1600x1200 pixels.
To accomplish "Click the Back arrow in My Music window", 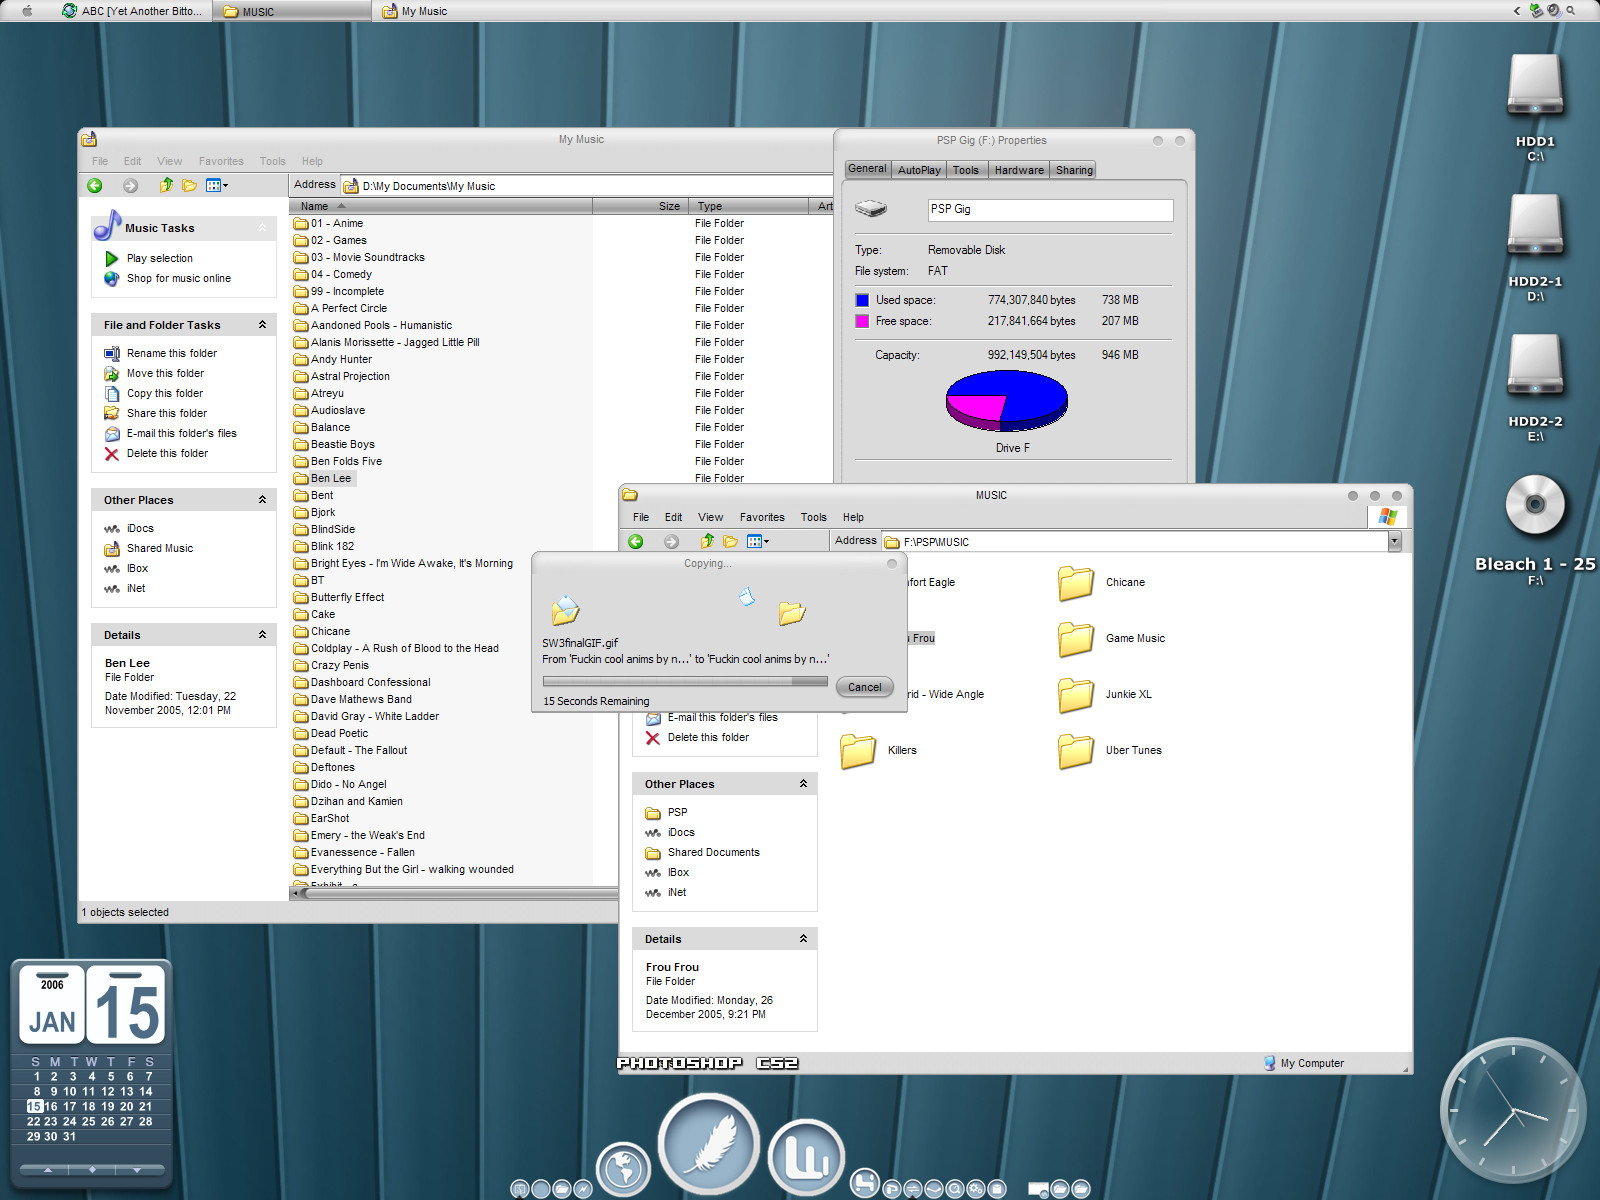I will click(x=95, y=185).
